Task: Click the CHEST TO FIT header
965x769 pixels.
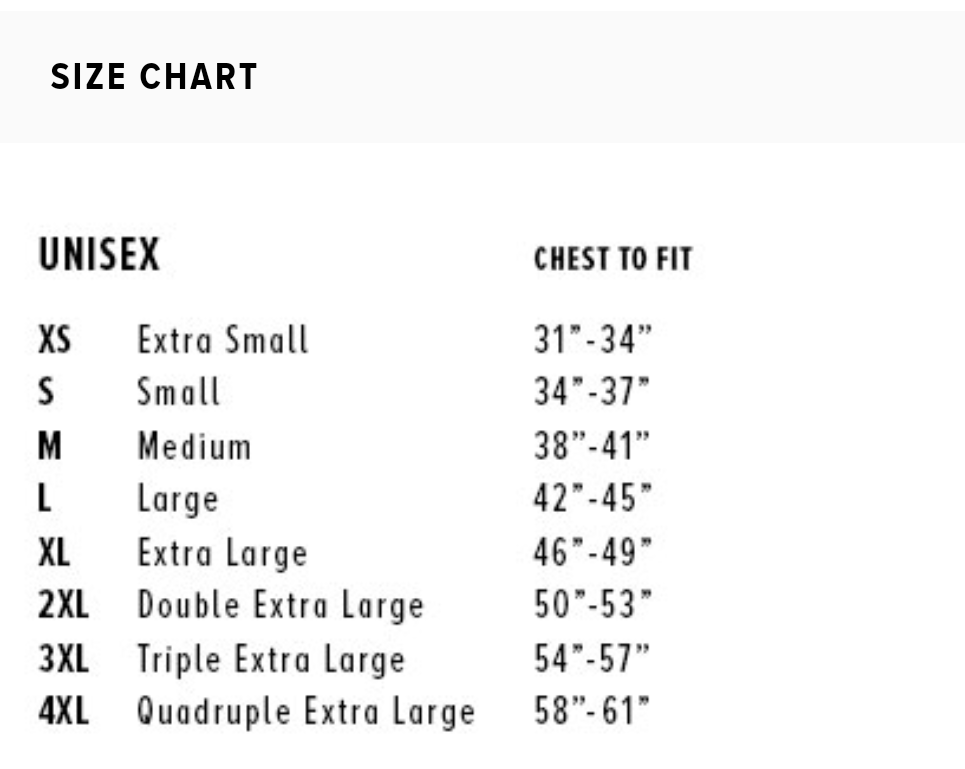Action: 612,259
